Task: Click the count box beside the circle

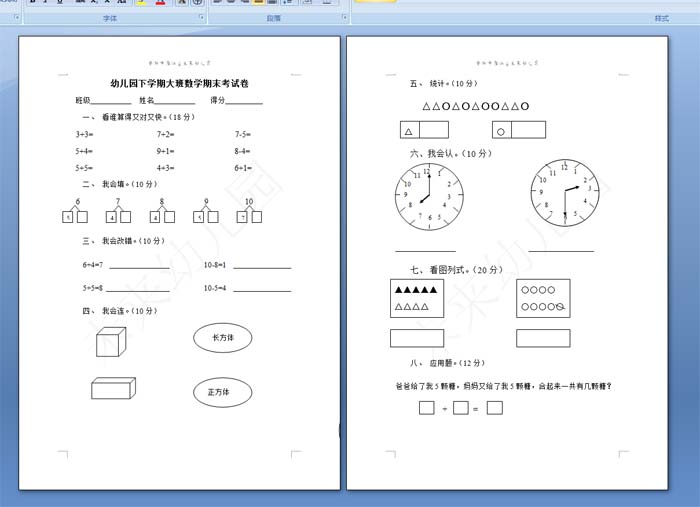Action: point(529,130)
